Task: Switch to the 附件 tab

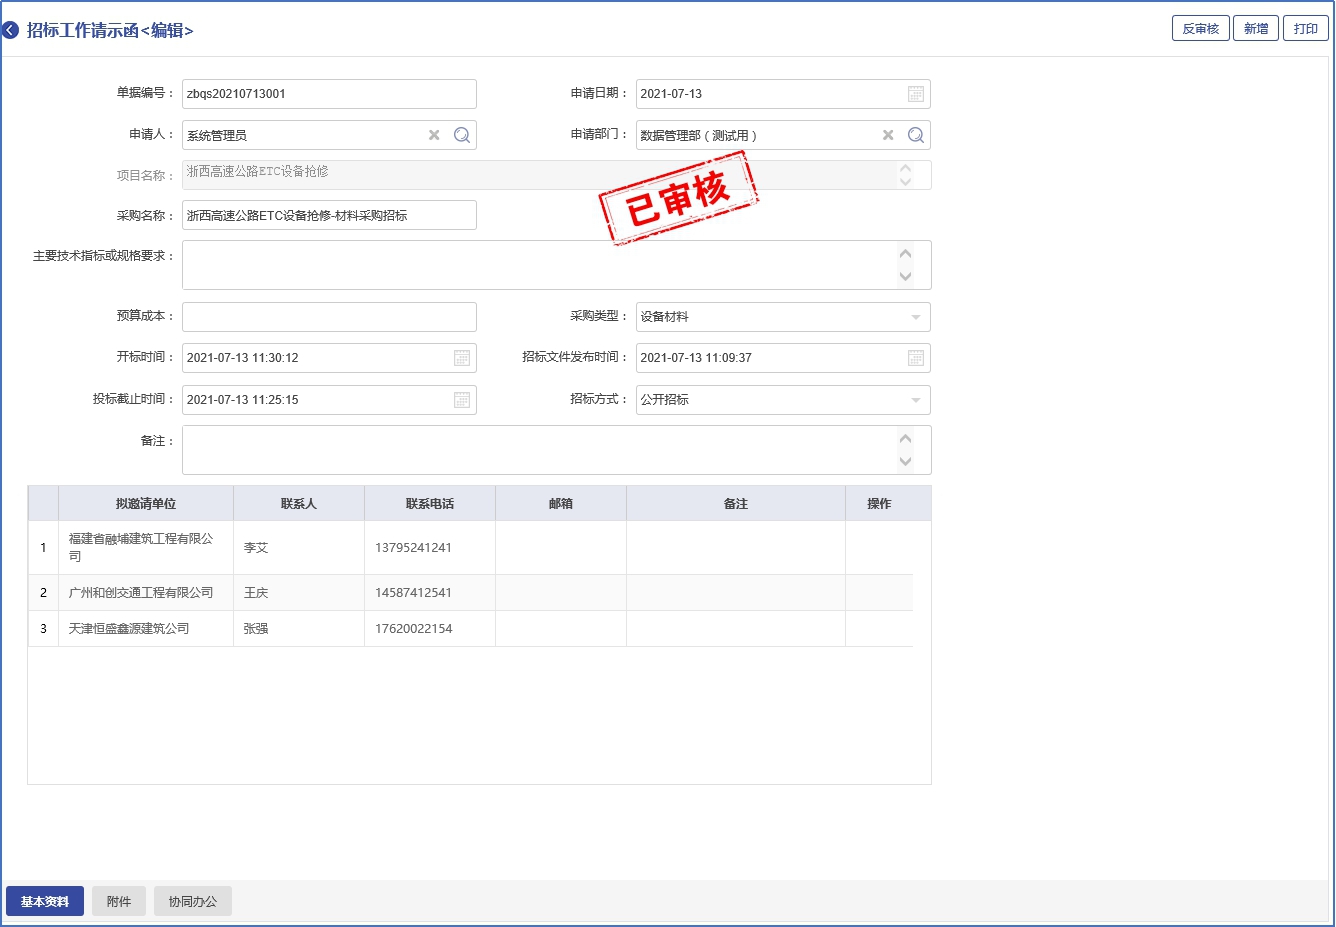Action: pyautogui.click(x=119, y=901)
